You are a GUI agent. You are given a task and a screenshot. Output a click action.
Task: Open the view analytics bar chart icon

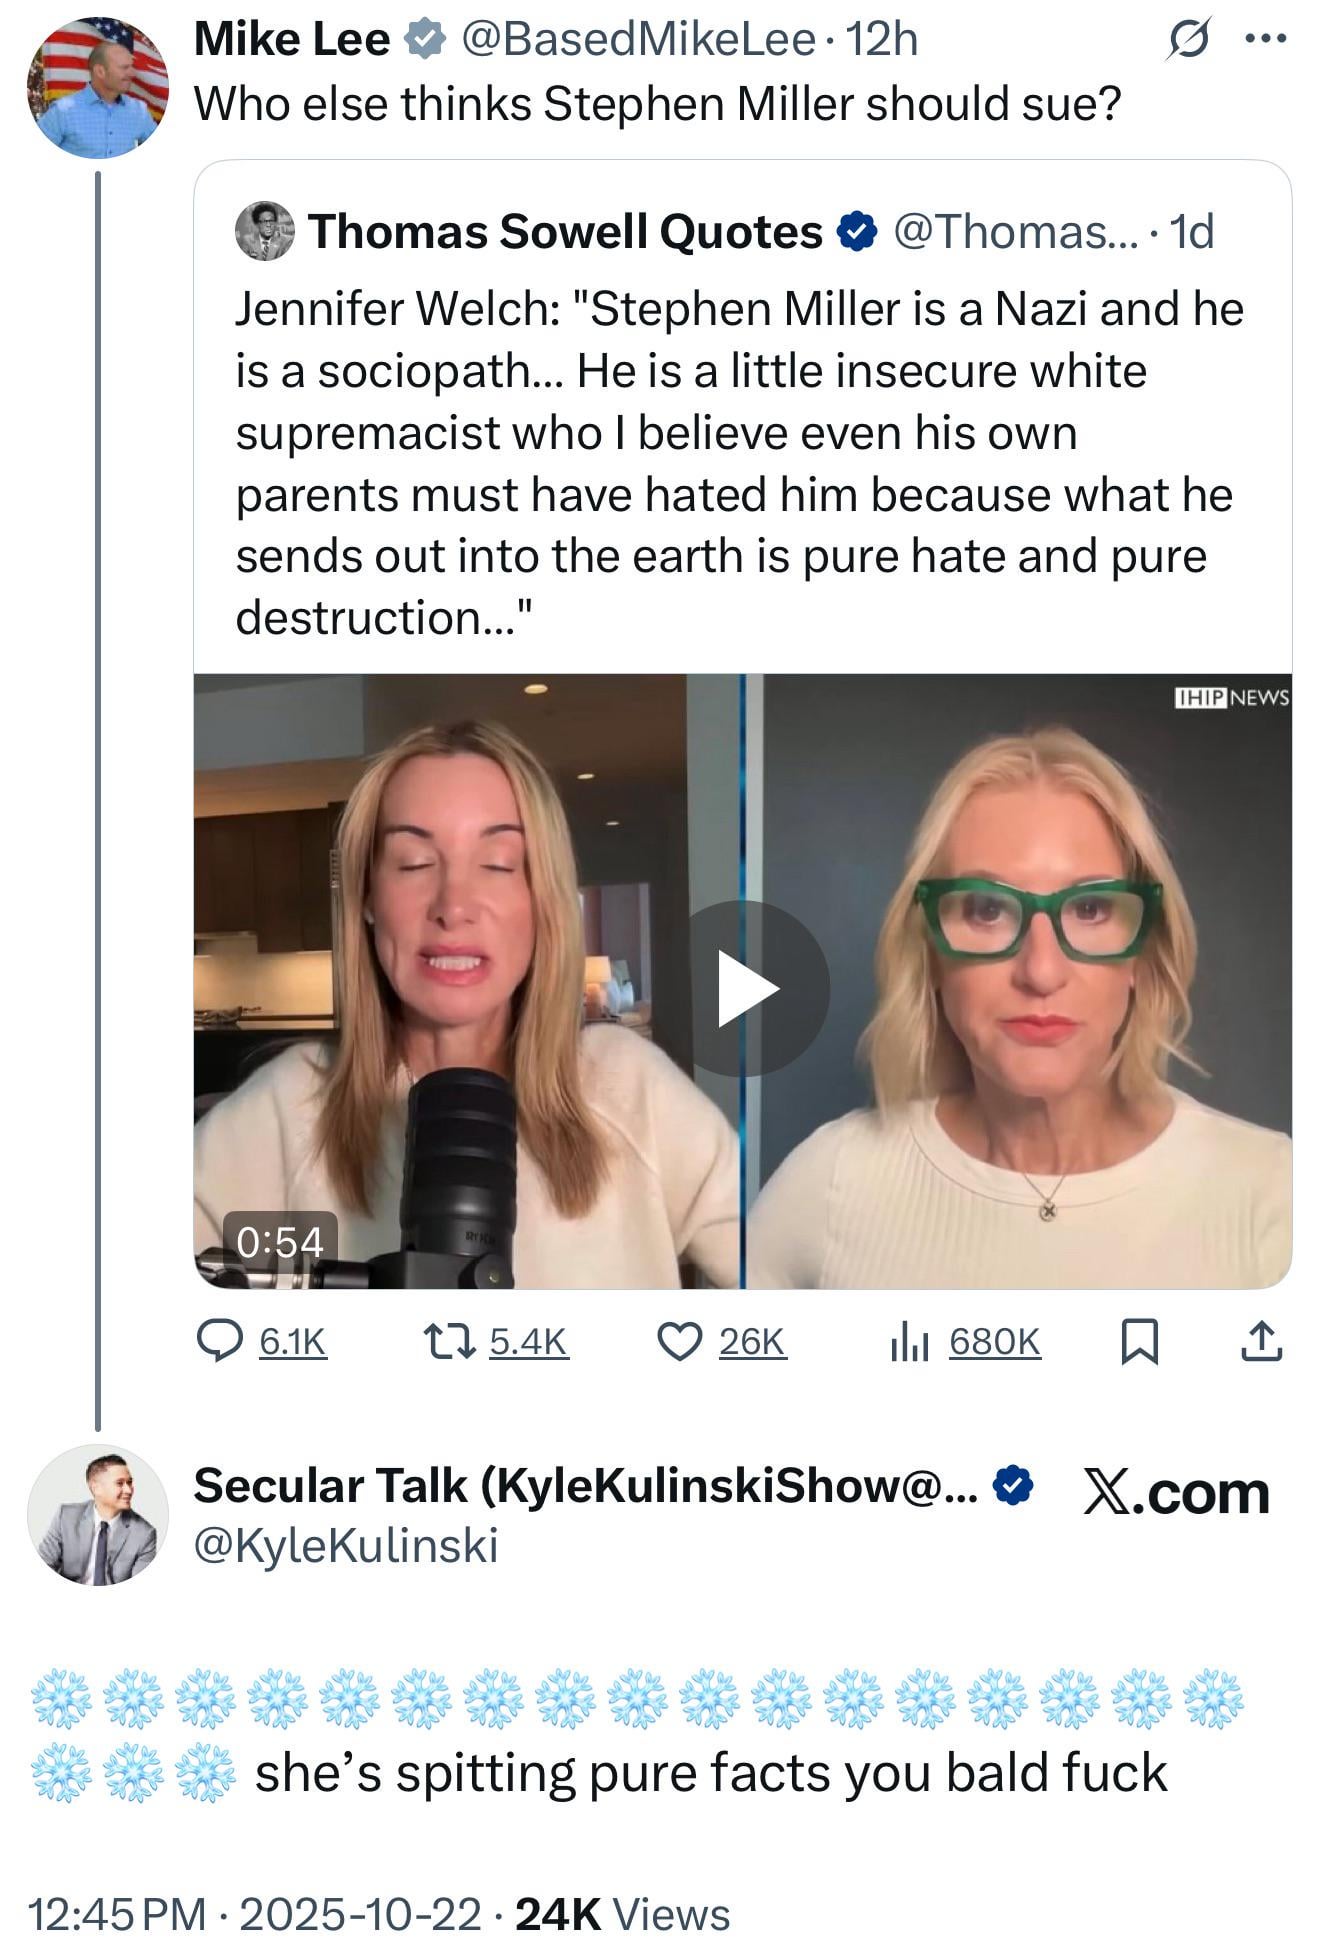909,1341
